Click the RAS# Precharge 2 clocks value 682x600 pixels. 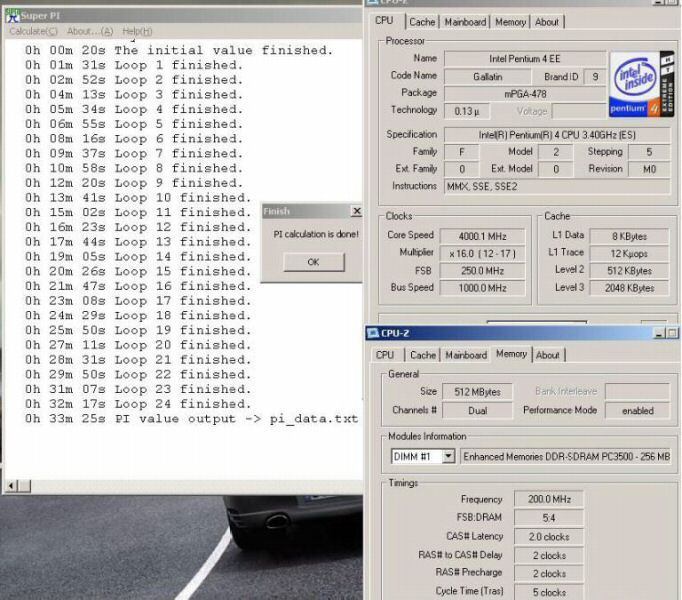click(x=549, y=574)
